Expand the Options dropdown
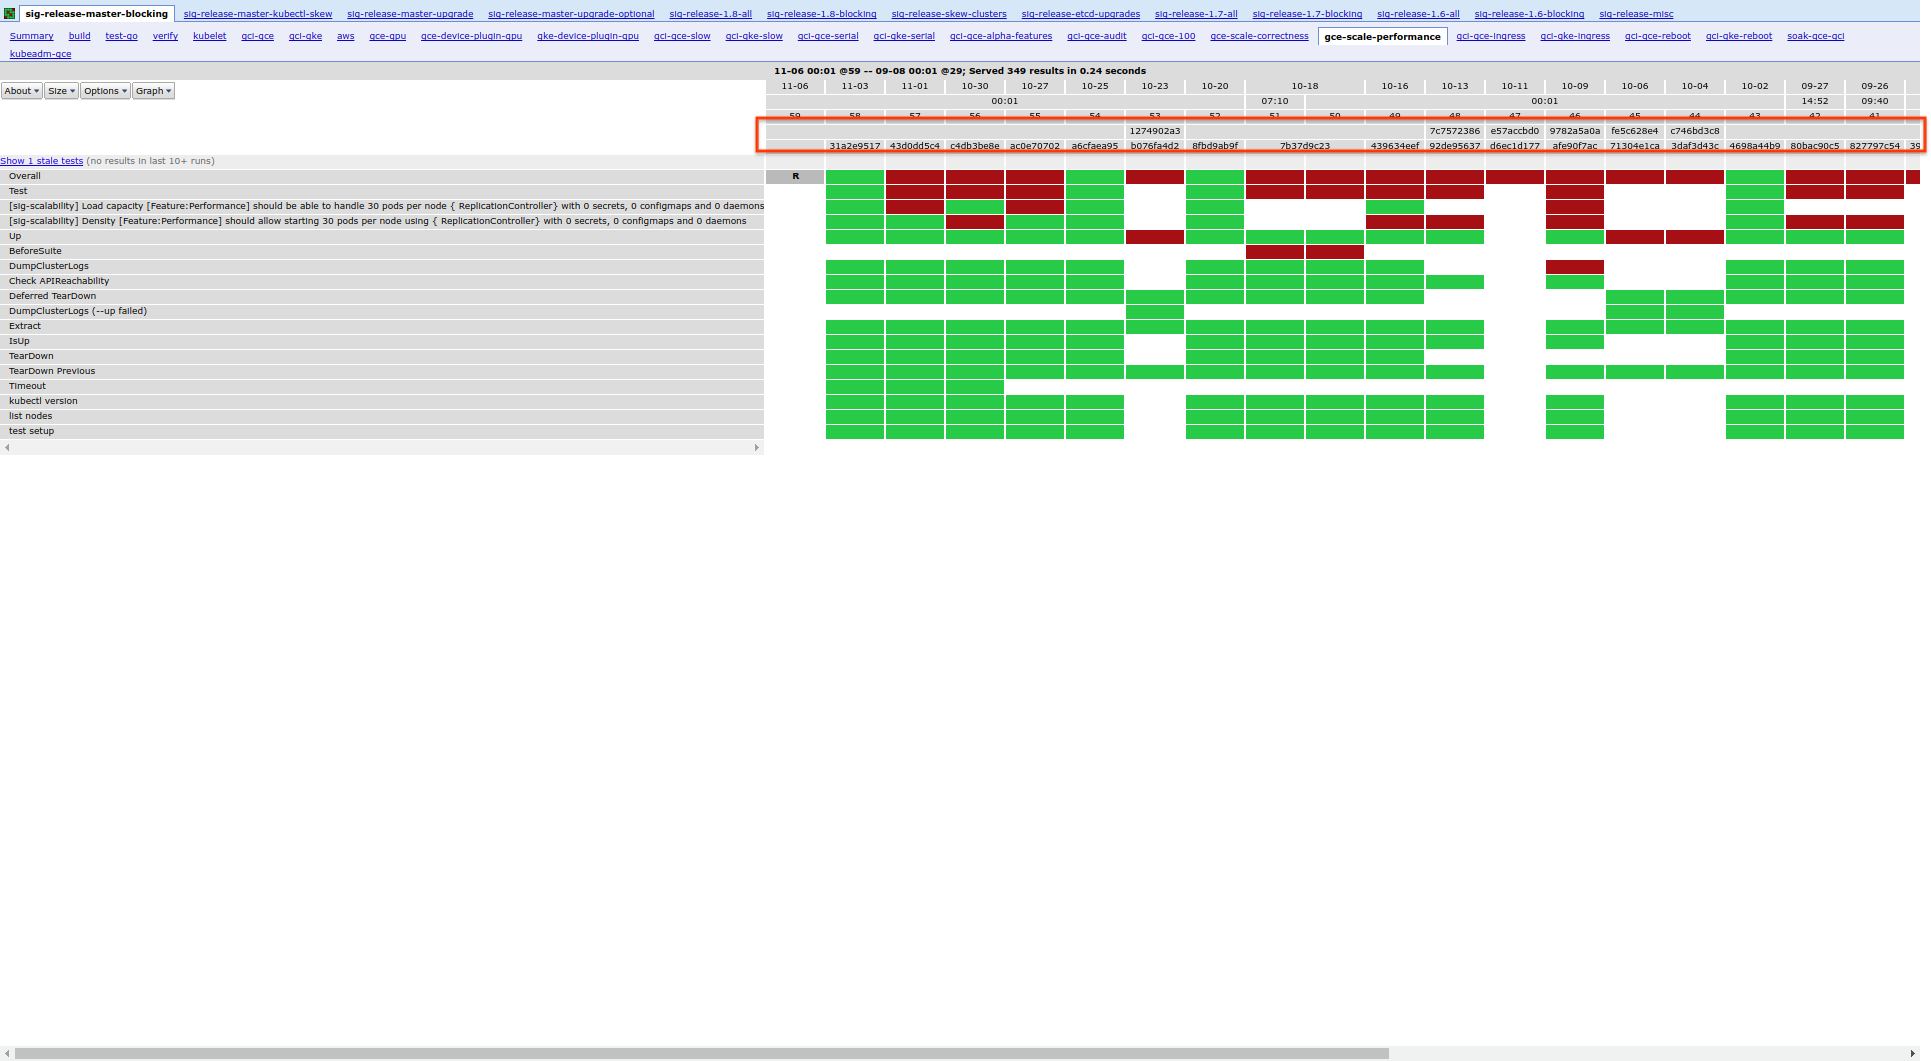The image size is (1931, 1061). point(105,91)
